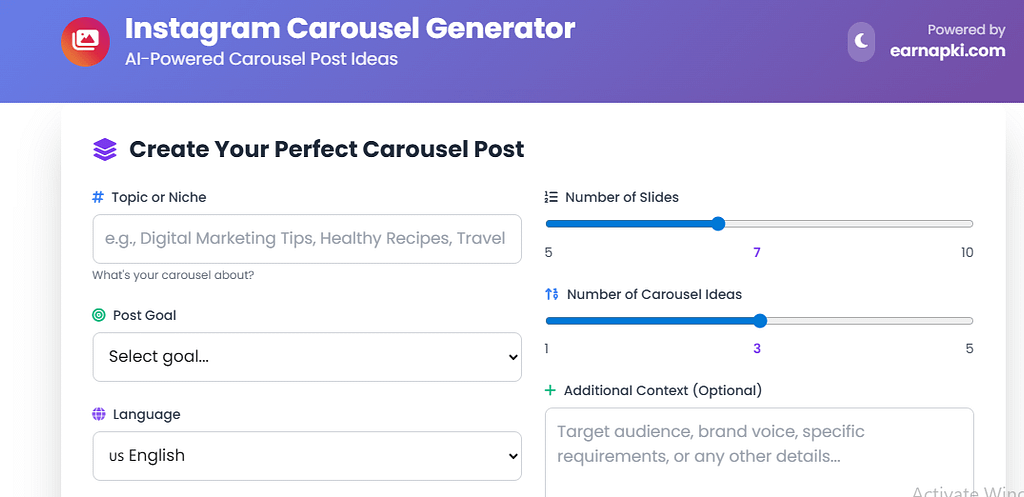This screenshot has width=1024, height=497.
Task: Click the list icon beside Number of Slides
Action: point(551,197)
